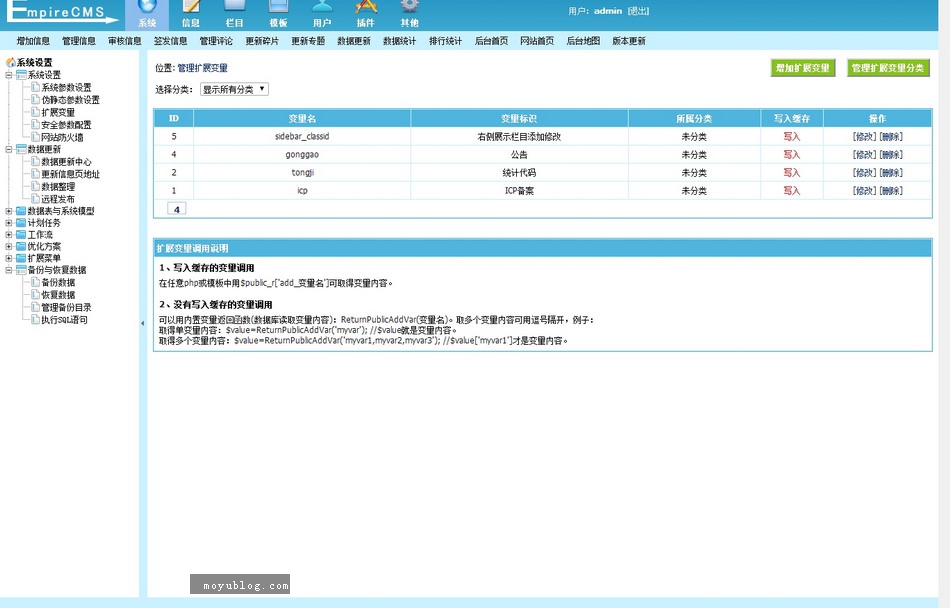The width and height of the screenshot is (950, 608).
Task: Click the 插件 (Plugin) icon
Action: [x=366, y=12]
